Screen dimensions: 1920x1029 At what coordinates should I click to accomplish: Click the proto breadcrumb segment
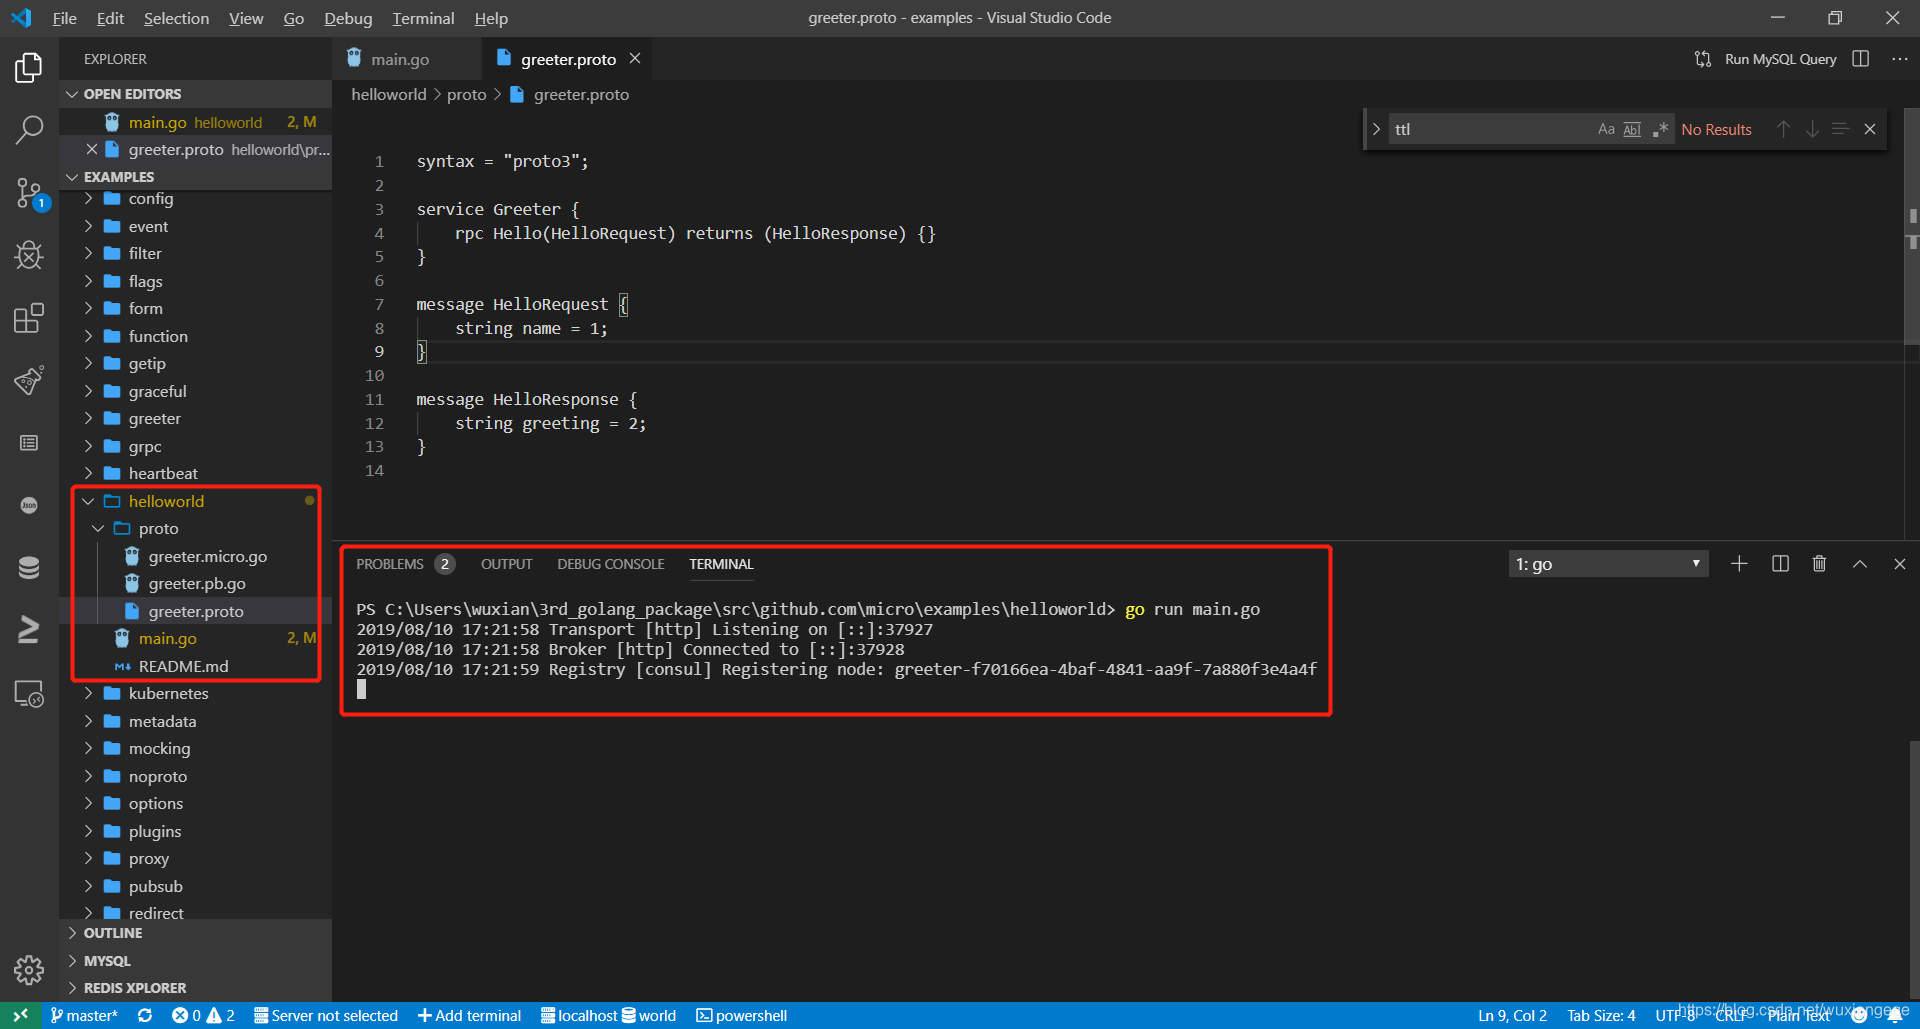(x=466, y=94)
